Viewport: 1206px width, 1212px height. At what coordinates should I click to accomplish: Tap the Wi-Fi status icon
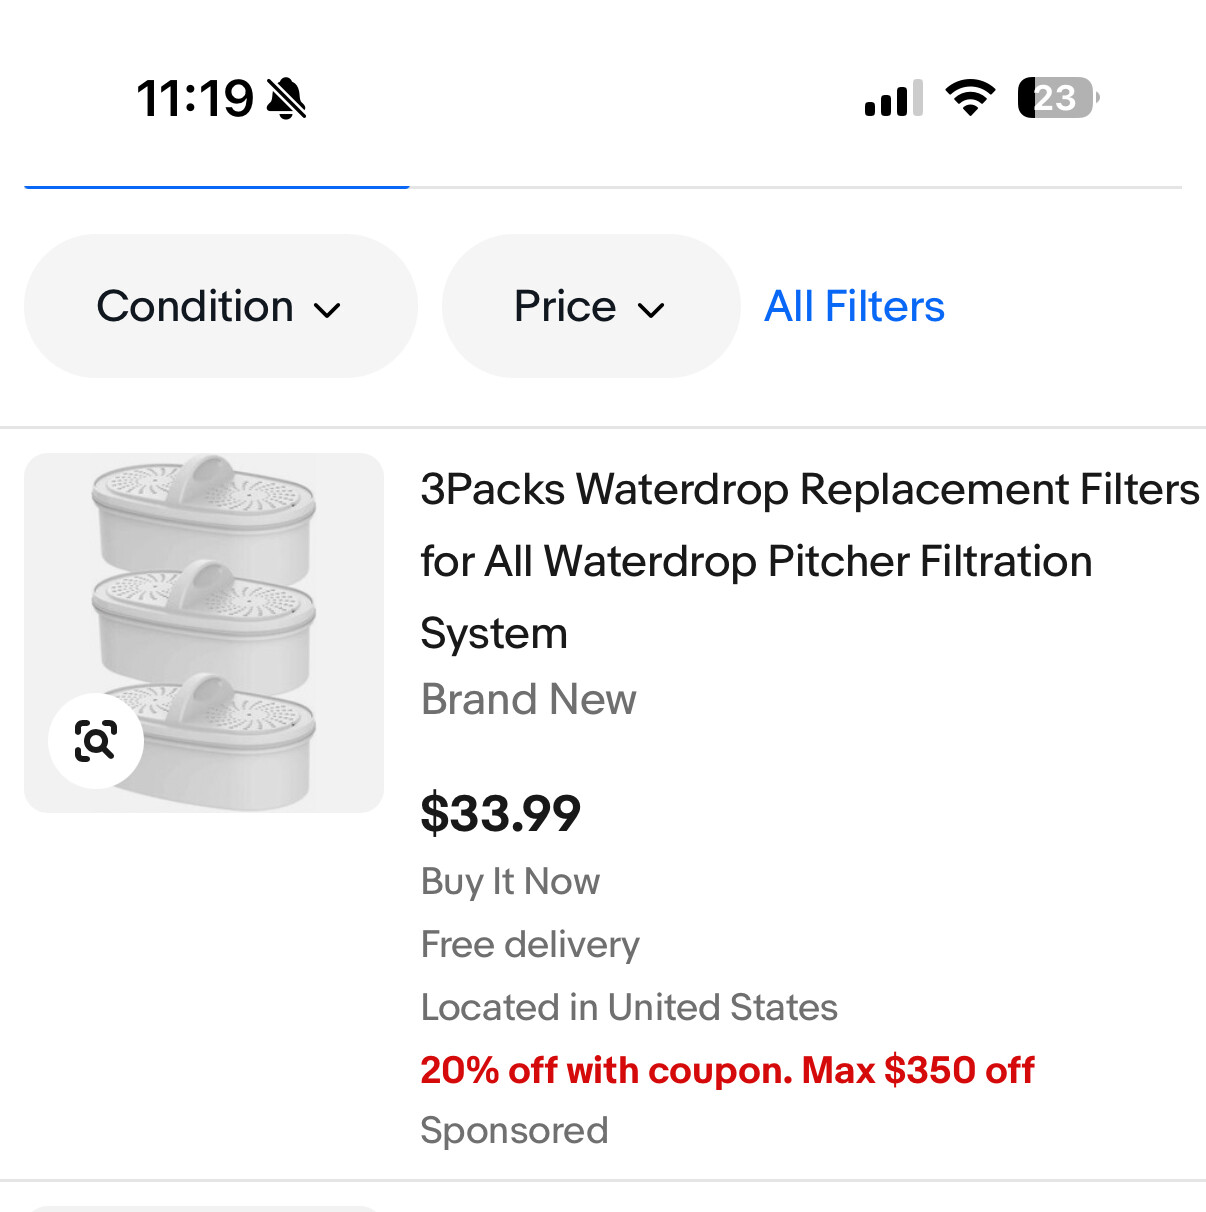click(970, 98)
